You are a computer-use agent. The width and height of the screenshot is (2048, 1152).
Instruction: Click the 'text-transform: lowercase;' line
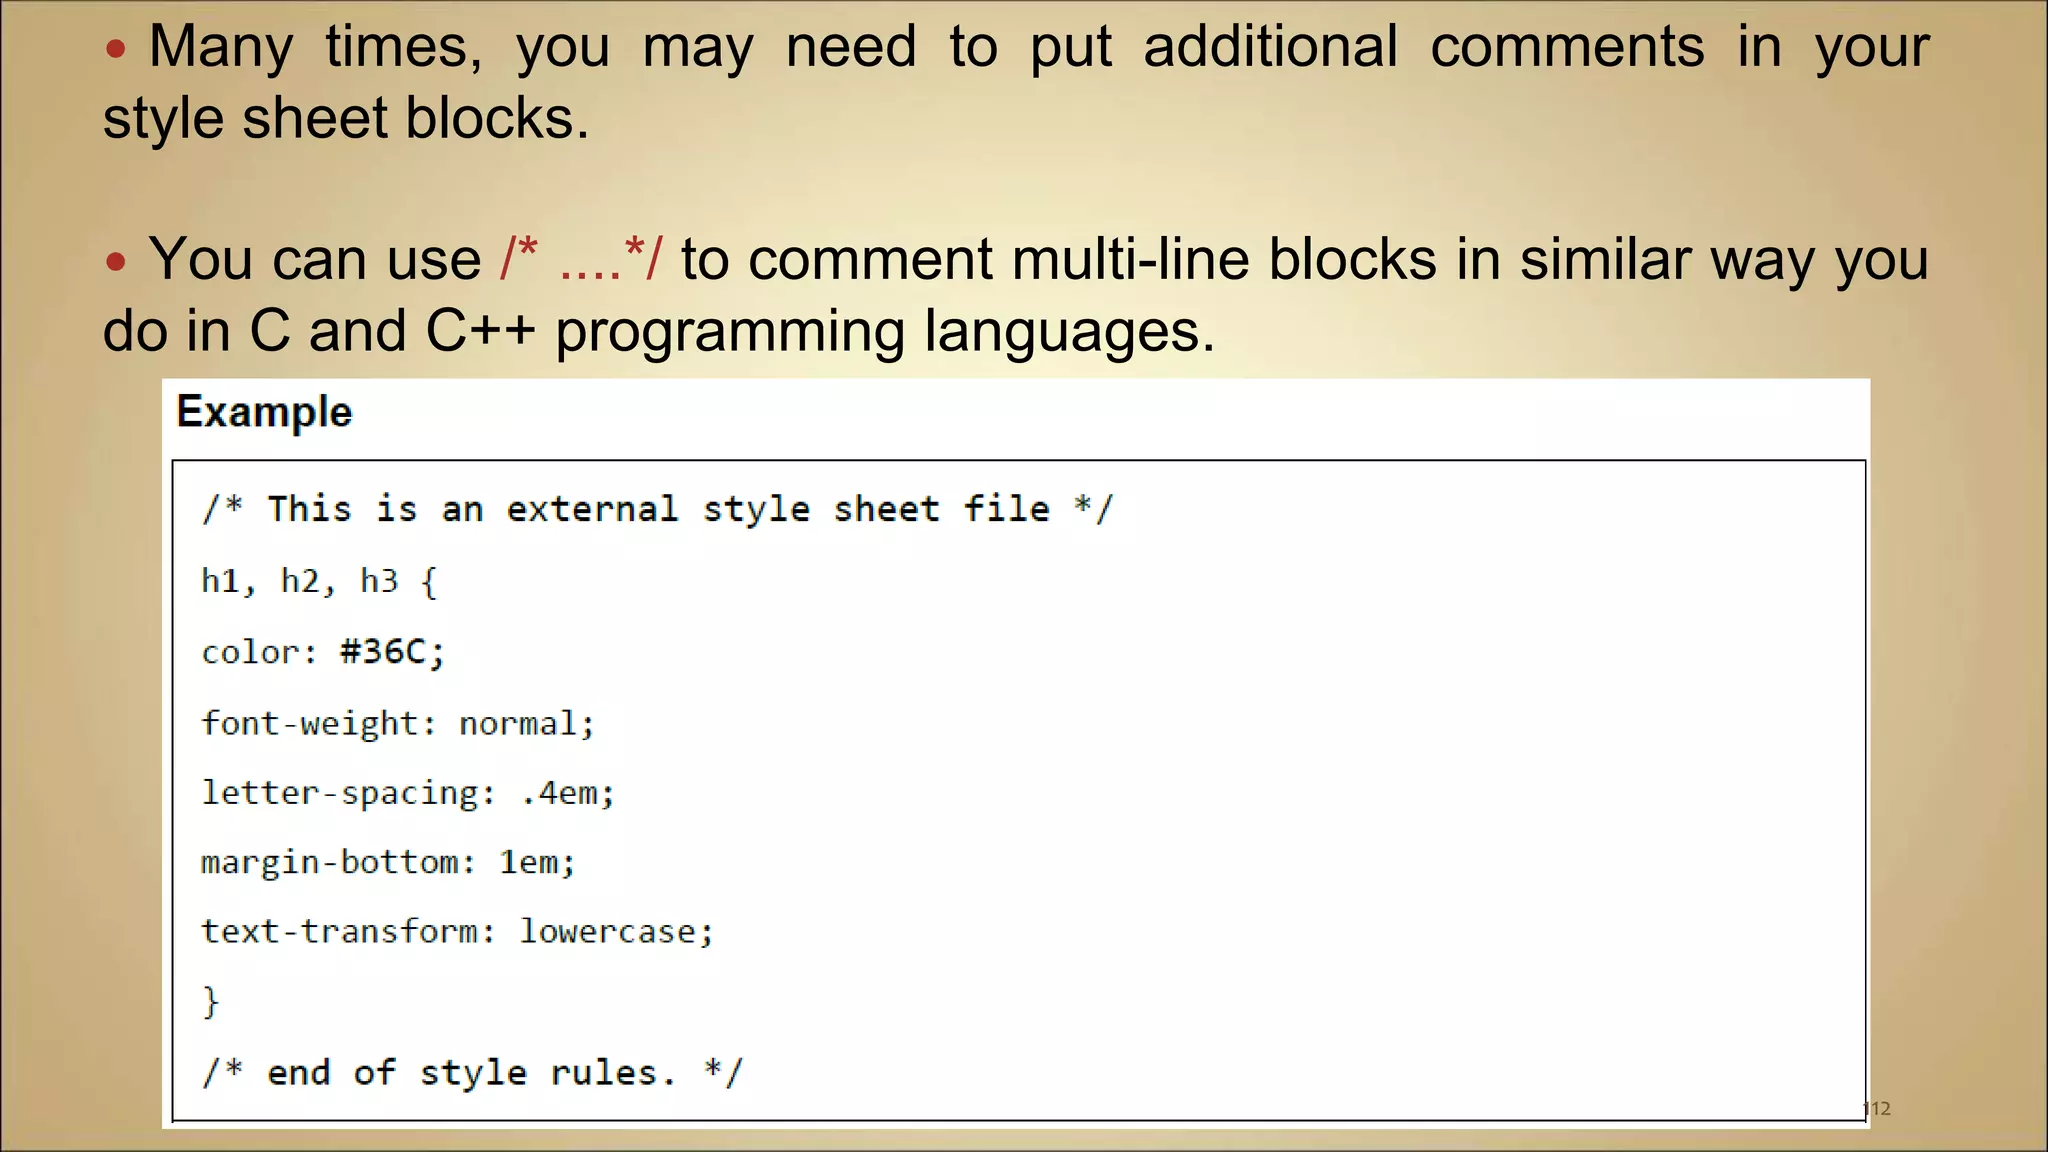tap(458, 932)
